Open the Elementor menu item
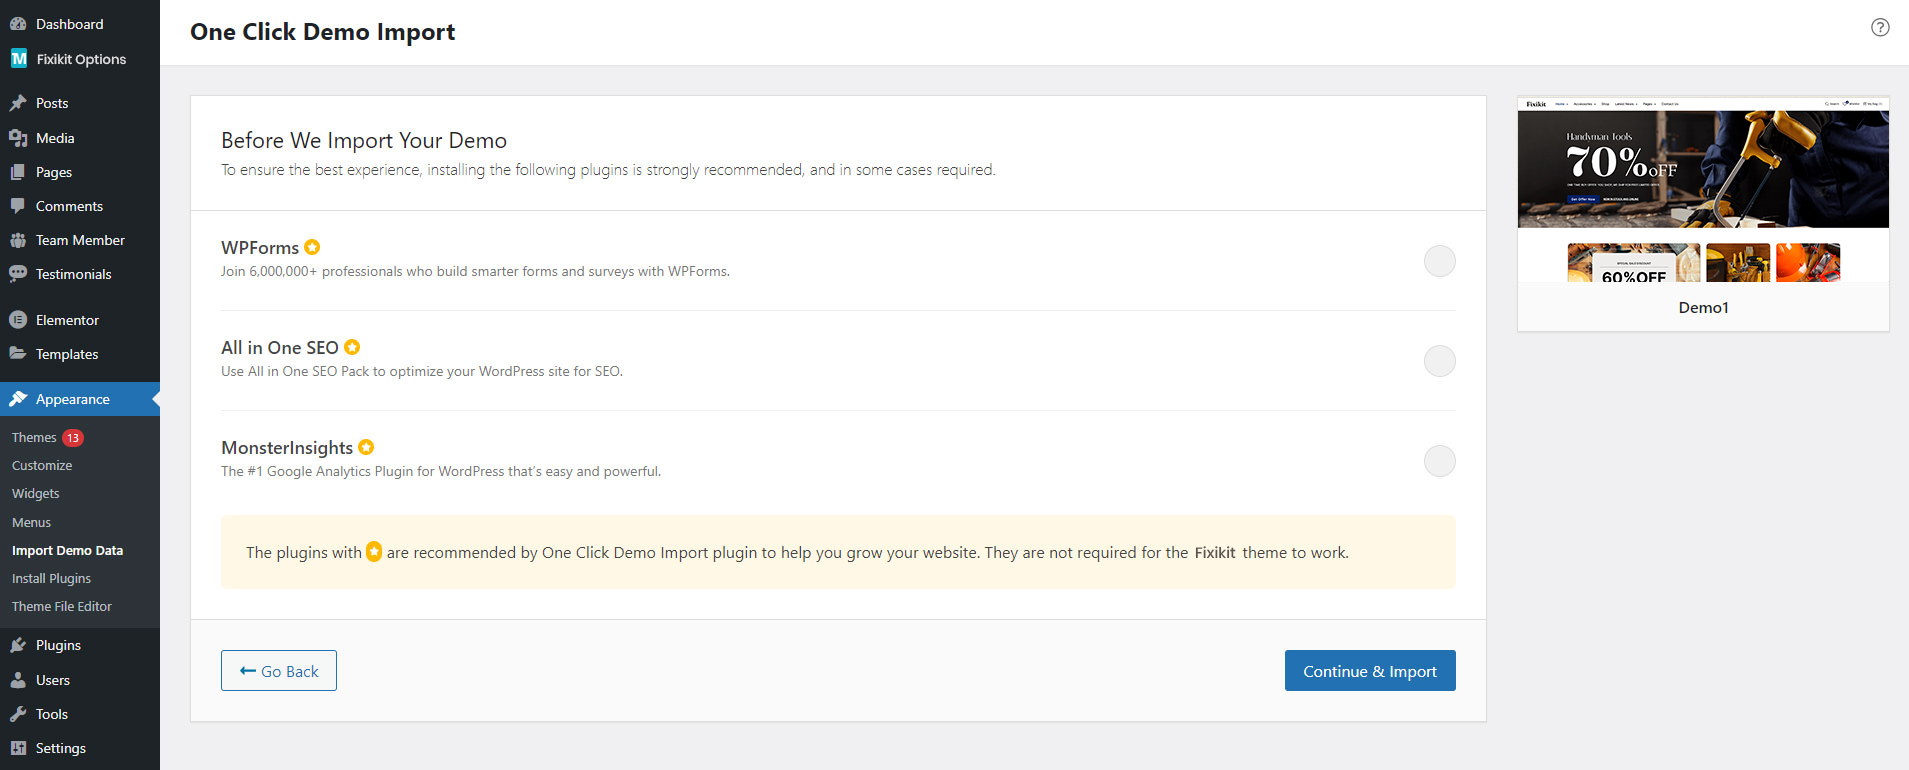The width and height of the screenshot is (1909, 770). [x=80, y=320]
